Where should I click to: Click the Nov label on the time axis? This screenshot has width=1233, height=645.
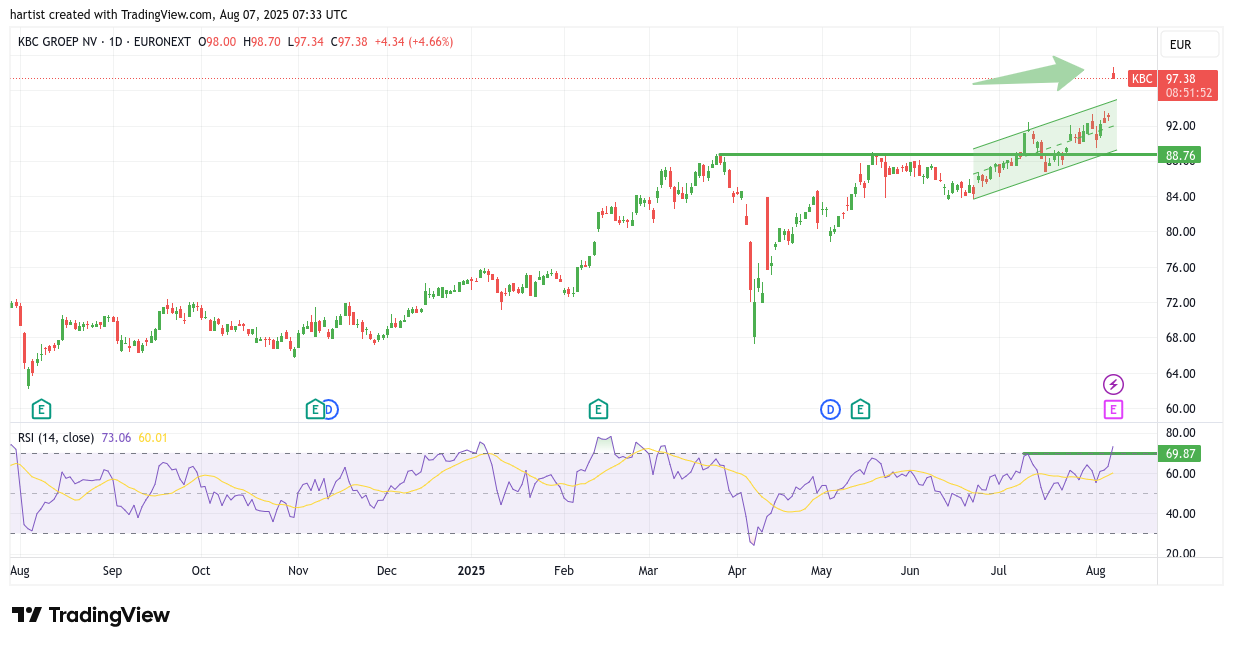tap(298, 571)
